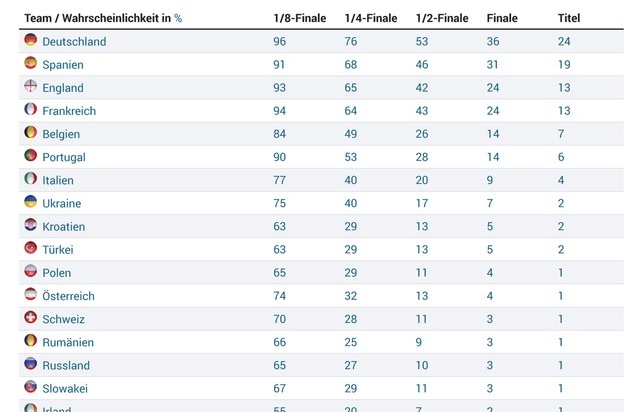Click the England flag icon

[31, 87]
